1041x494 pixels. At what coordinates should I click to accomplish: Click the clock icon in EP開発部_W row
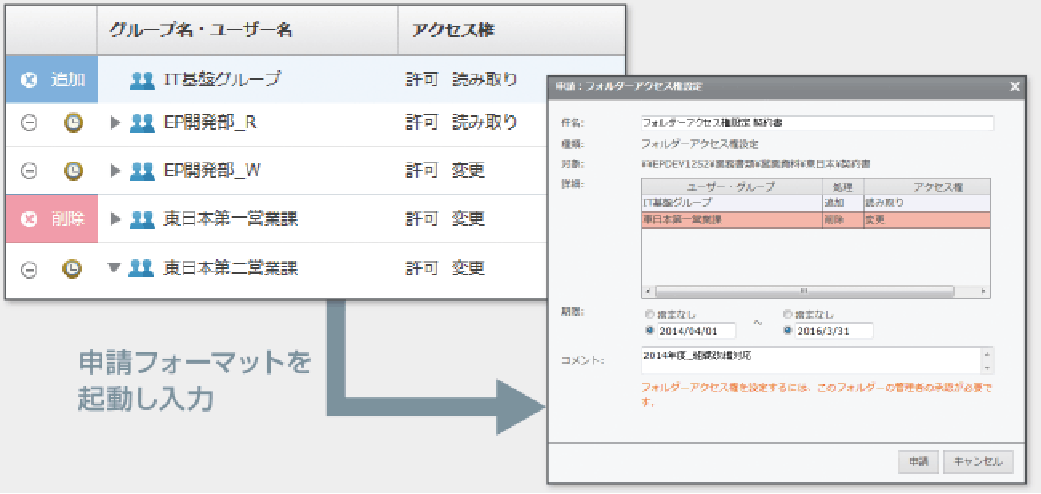point(73,171)
